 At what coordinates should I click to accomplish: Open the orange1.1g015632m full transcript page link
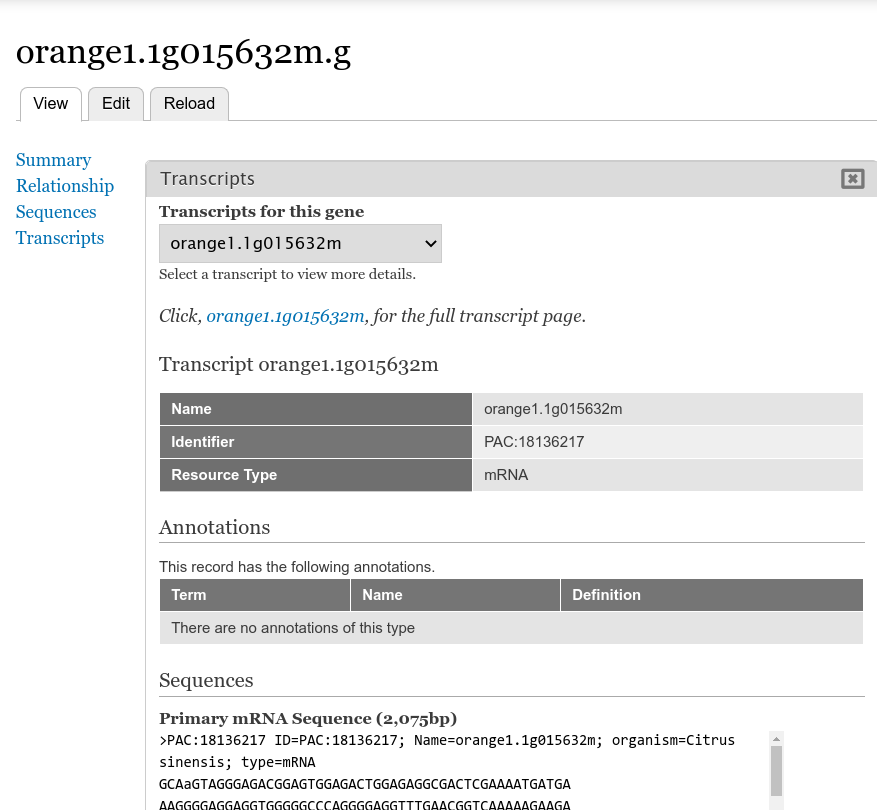pyautogui.click(x=285, y=316)
